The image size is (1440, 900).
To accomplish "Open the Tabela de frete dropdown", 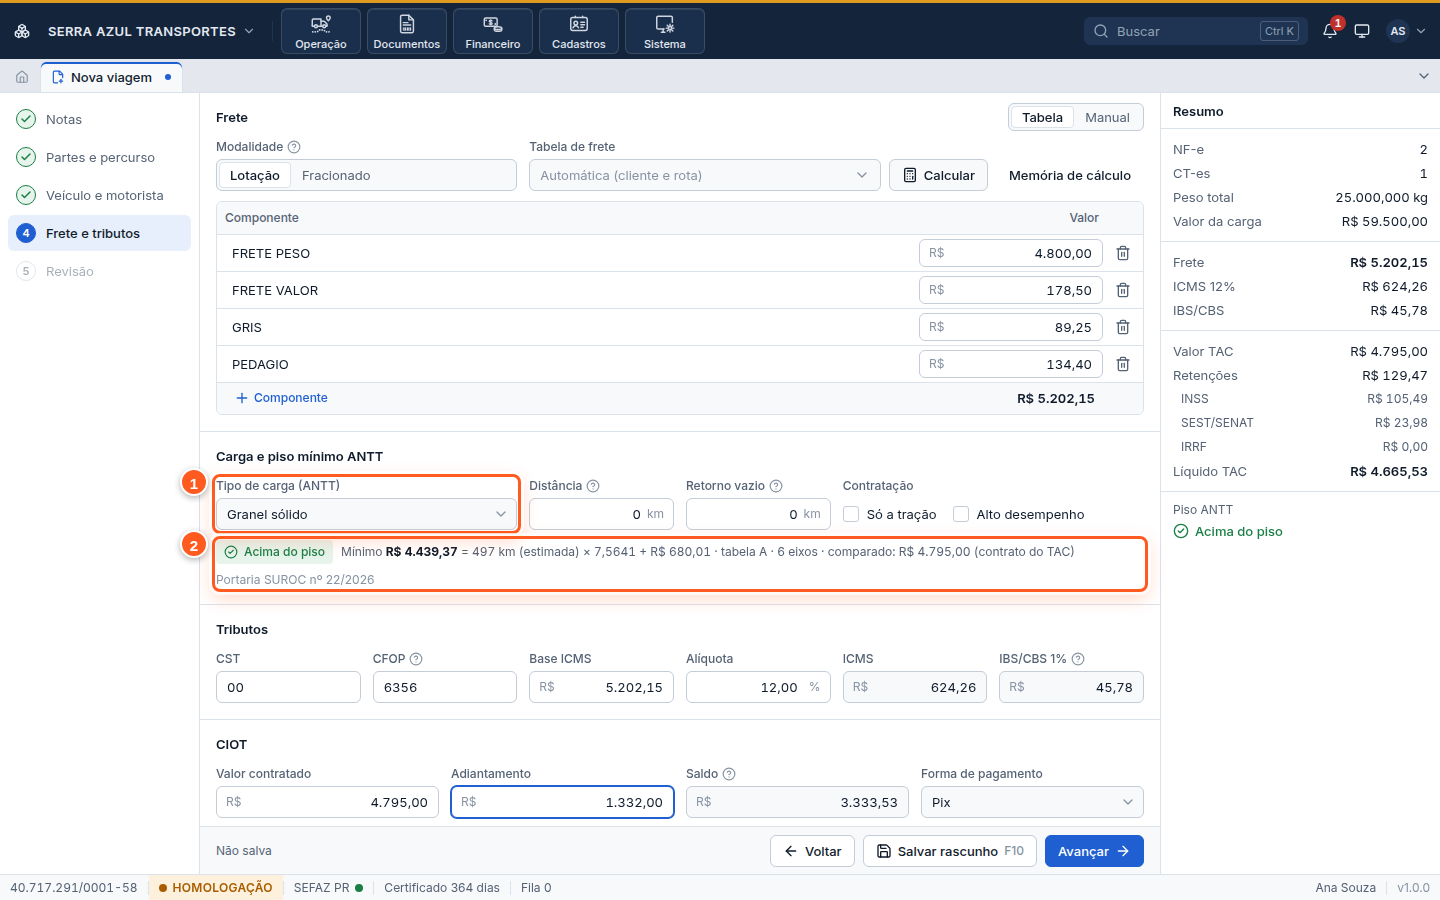I will (705, 175).
